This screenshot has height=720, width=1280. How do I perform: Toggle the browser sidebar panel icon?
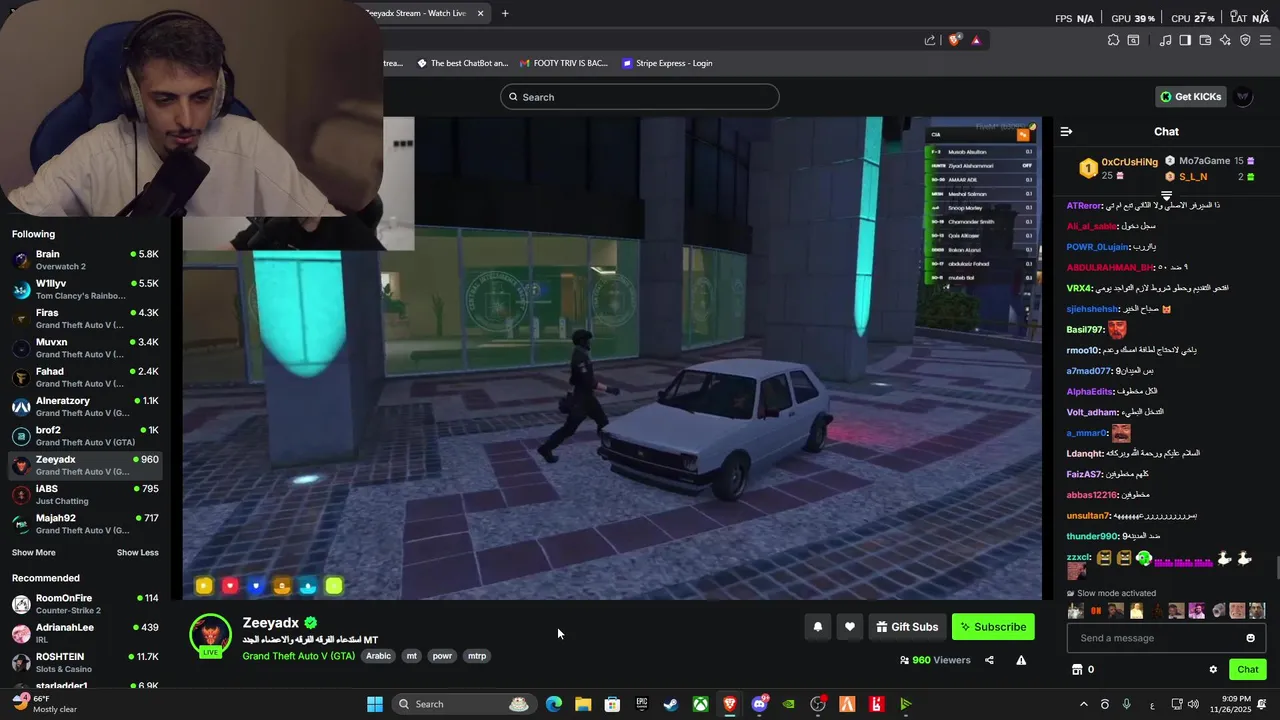pos(1185,40)
